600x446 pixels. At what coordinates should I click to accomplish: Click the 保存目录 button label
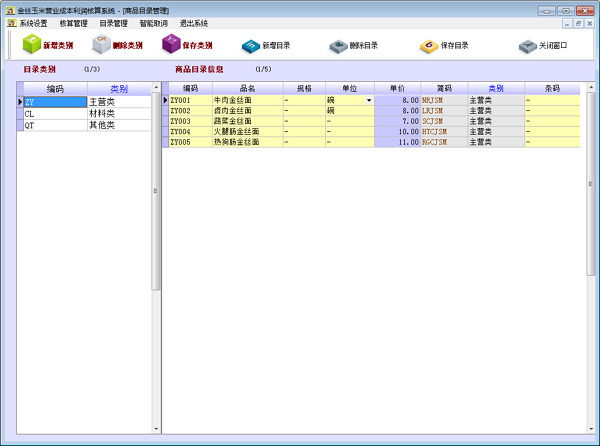click(x=455, y=46)
